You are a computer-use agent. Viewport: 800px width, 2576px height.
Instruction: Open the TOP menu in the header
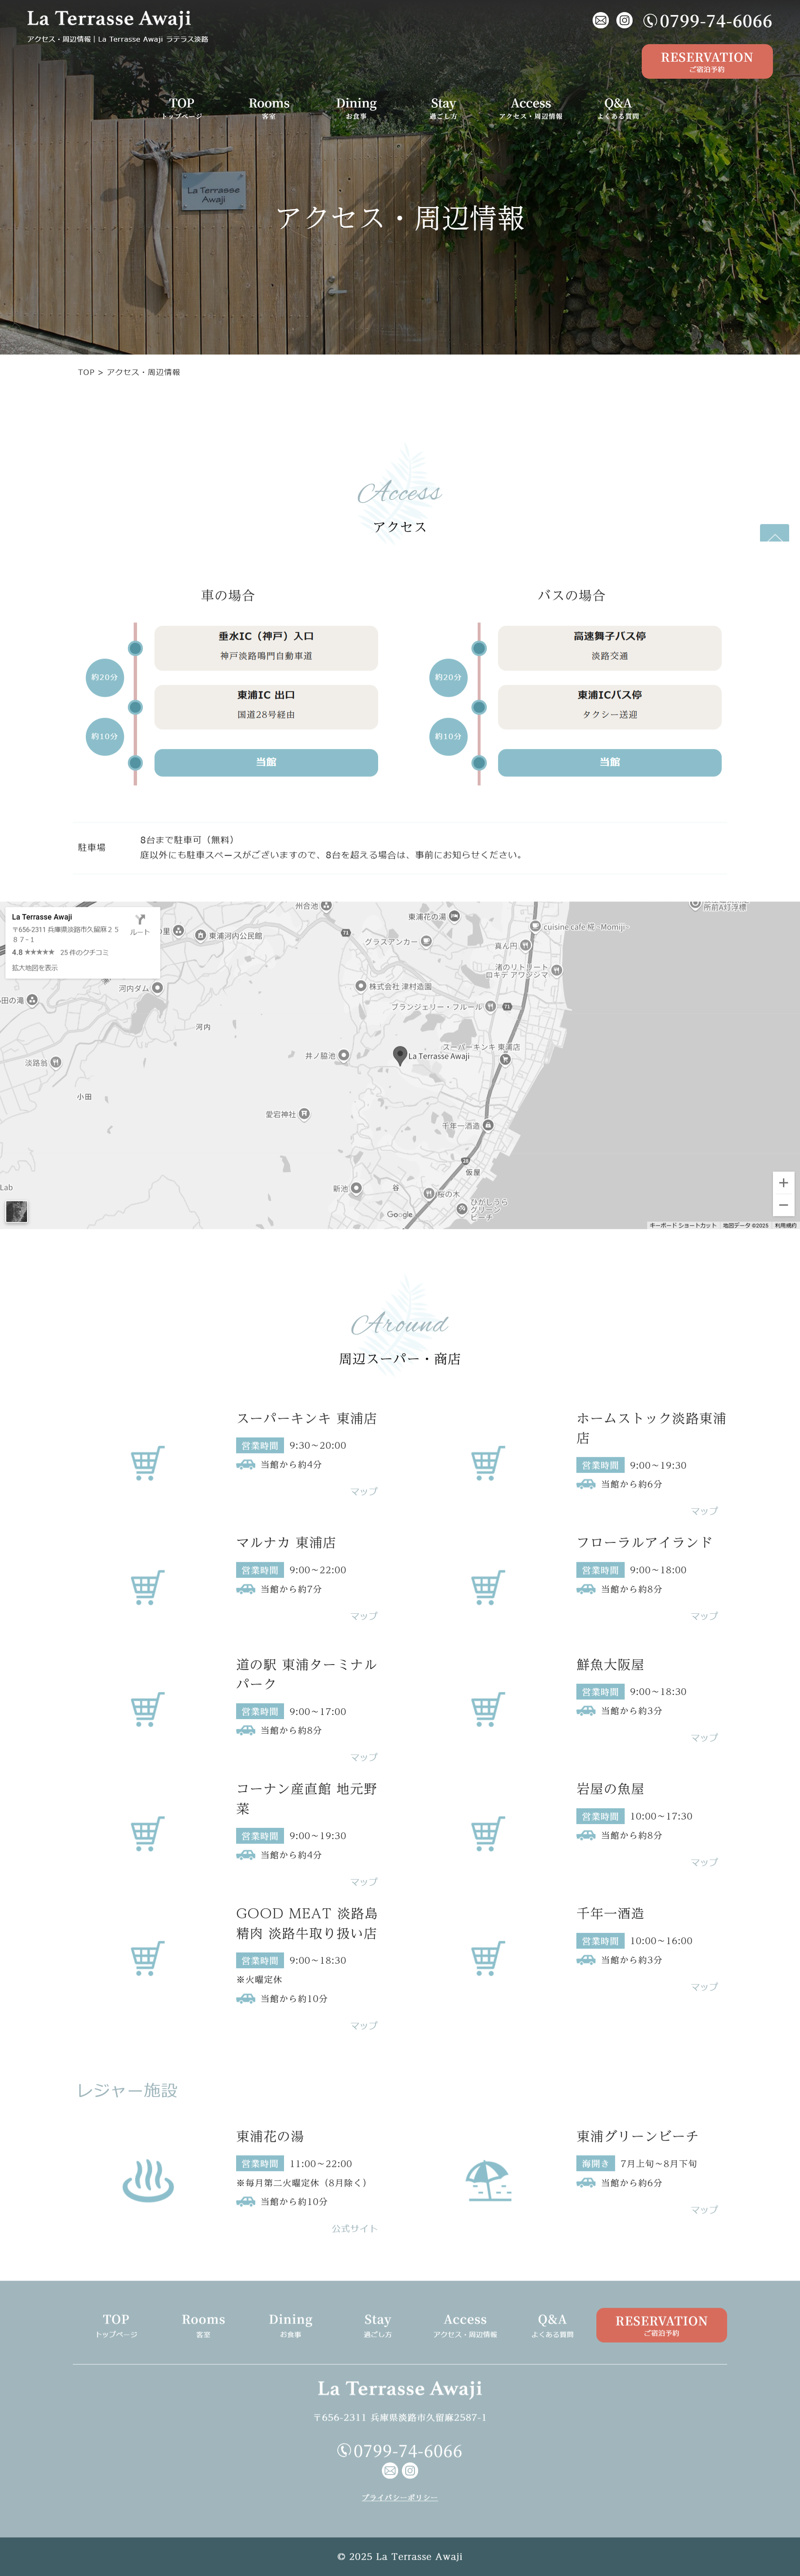181,108
